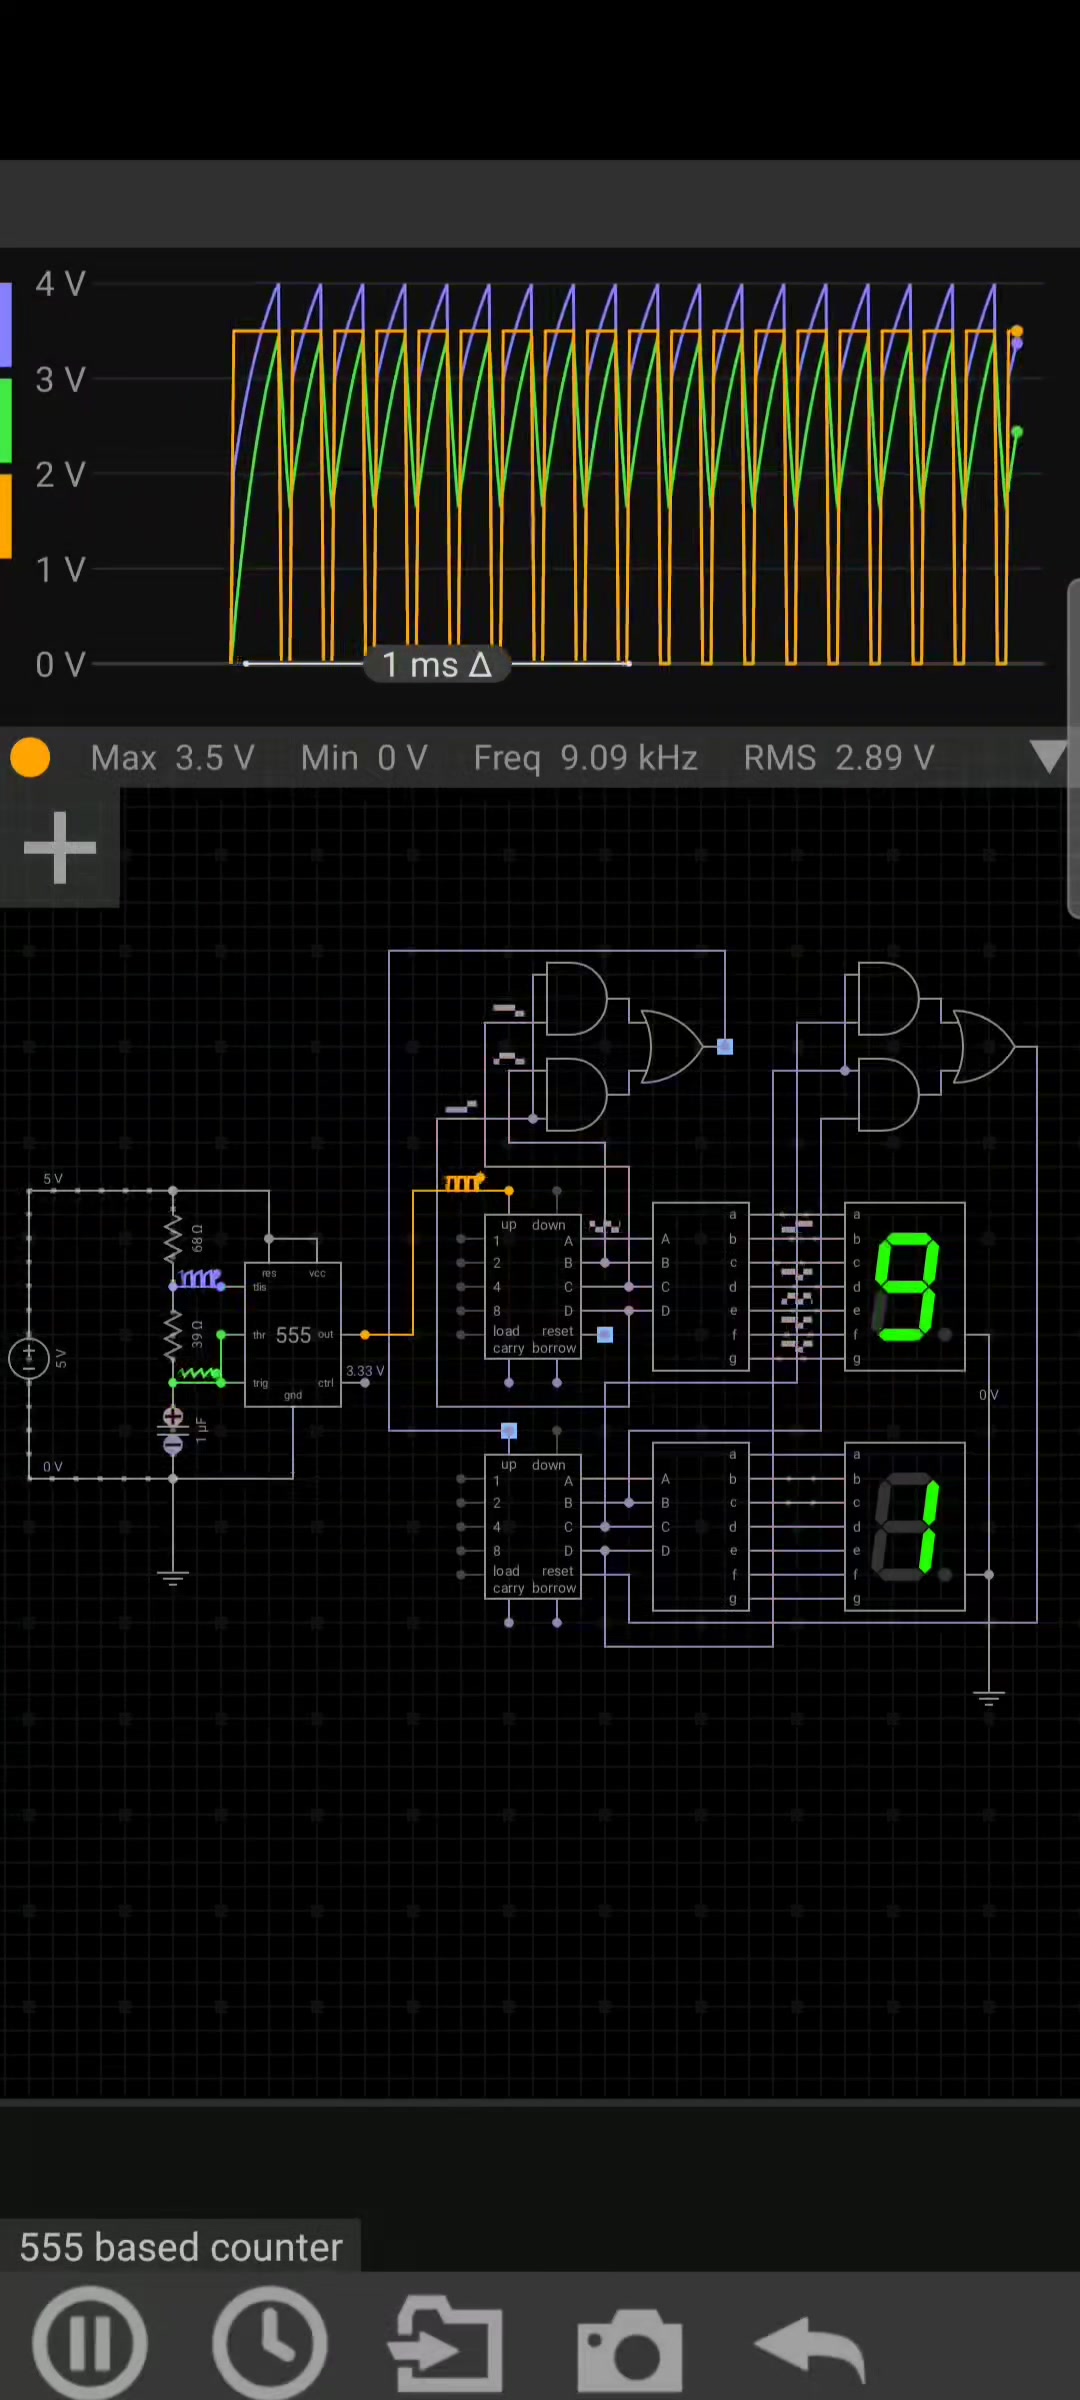Tap the export circuit folder icon
This screenshot has height=2400, width=1080.
click(x=447, y=2342)
